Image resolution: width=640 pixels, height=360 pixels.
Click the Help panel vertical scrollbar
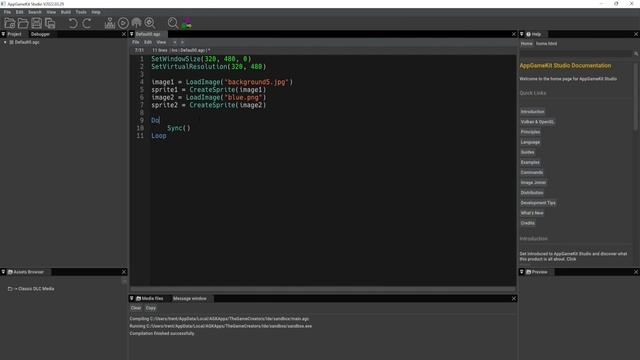[635, 96]
